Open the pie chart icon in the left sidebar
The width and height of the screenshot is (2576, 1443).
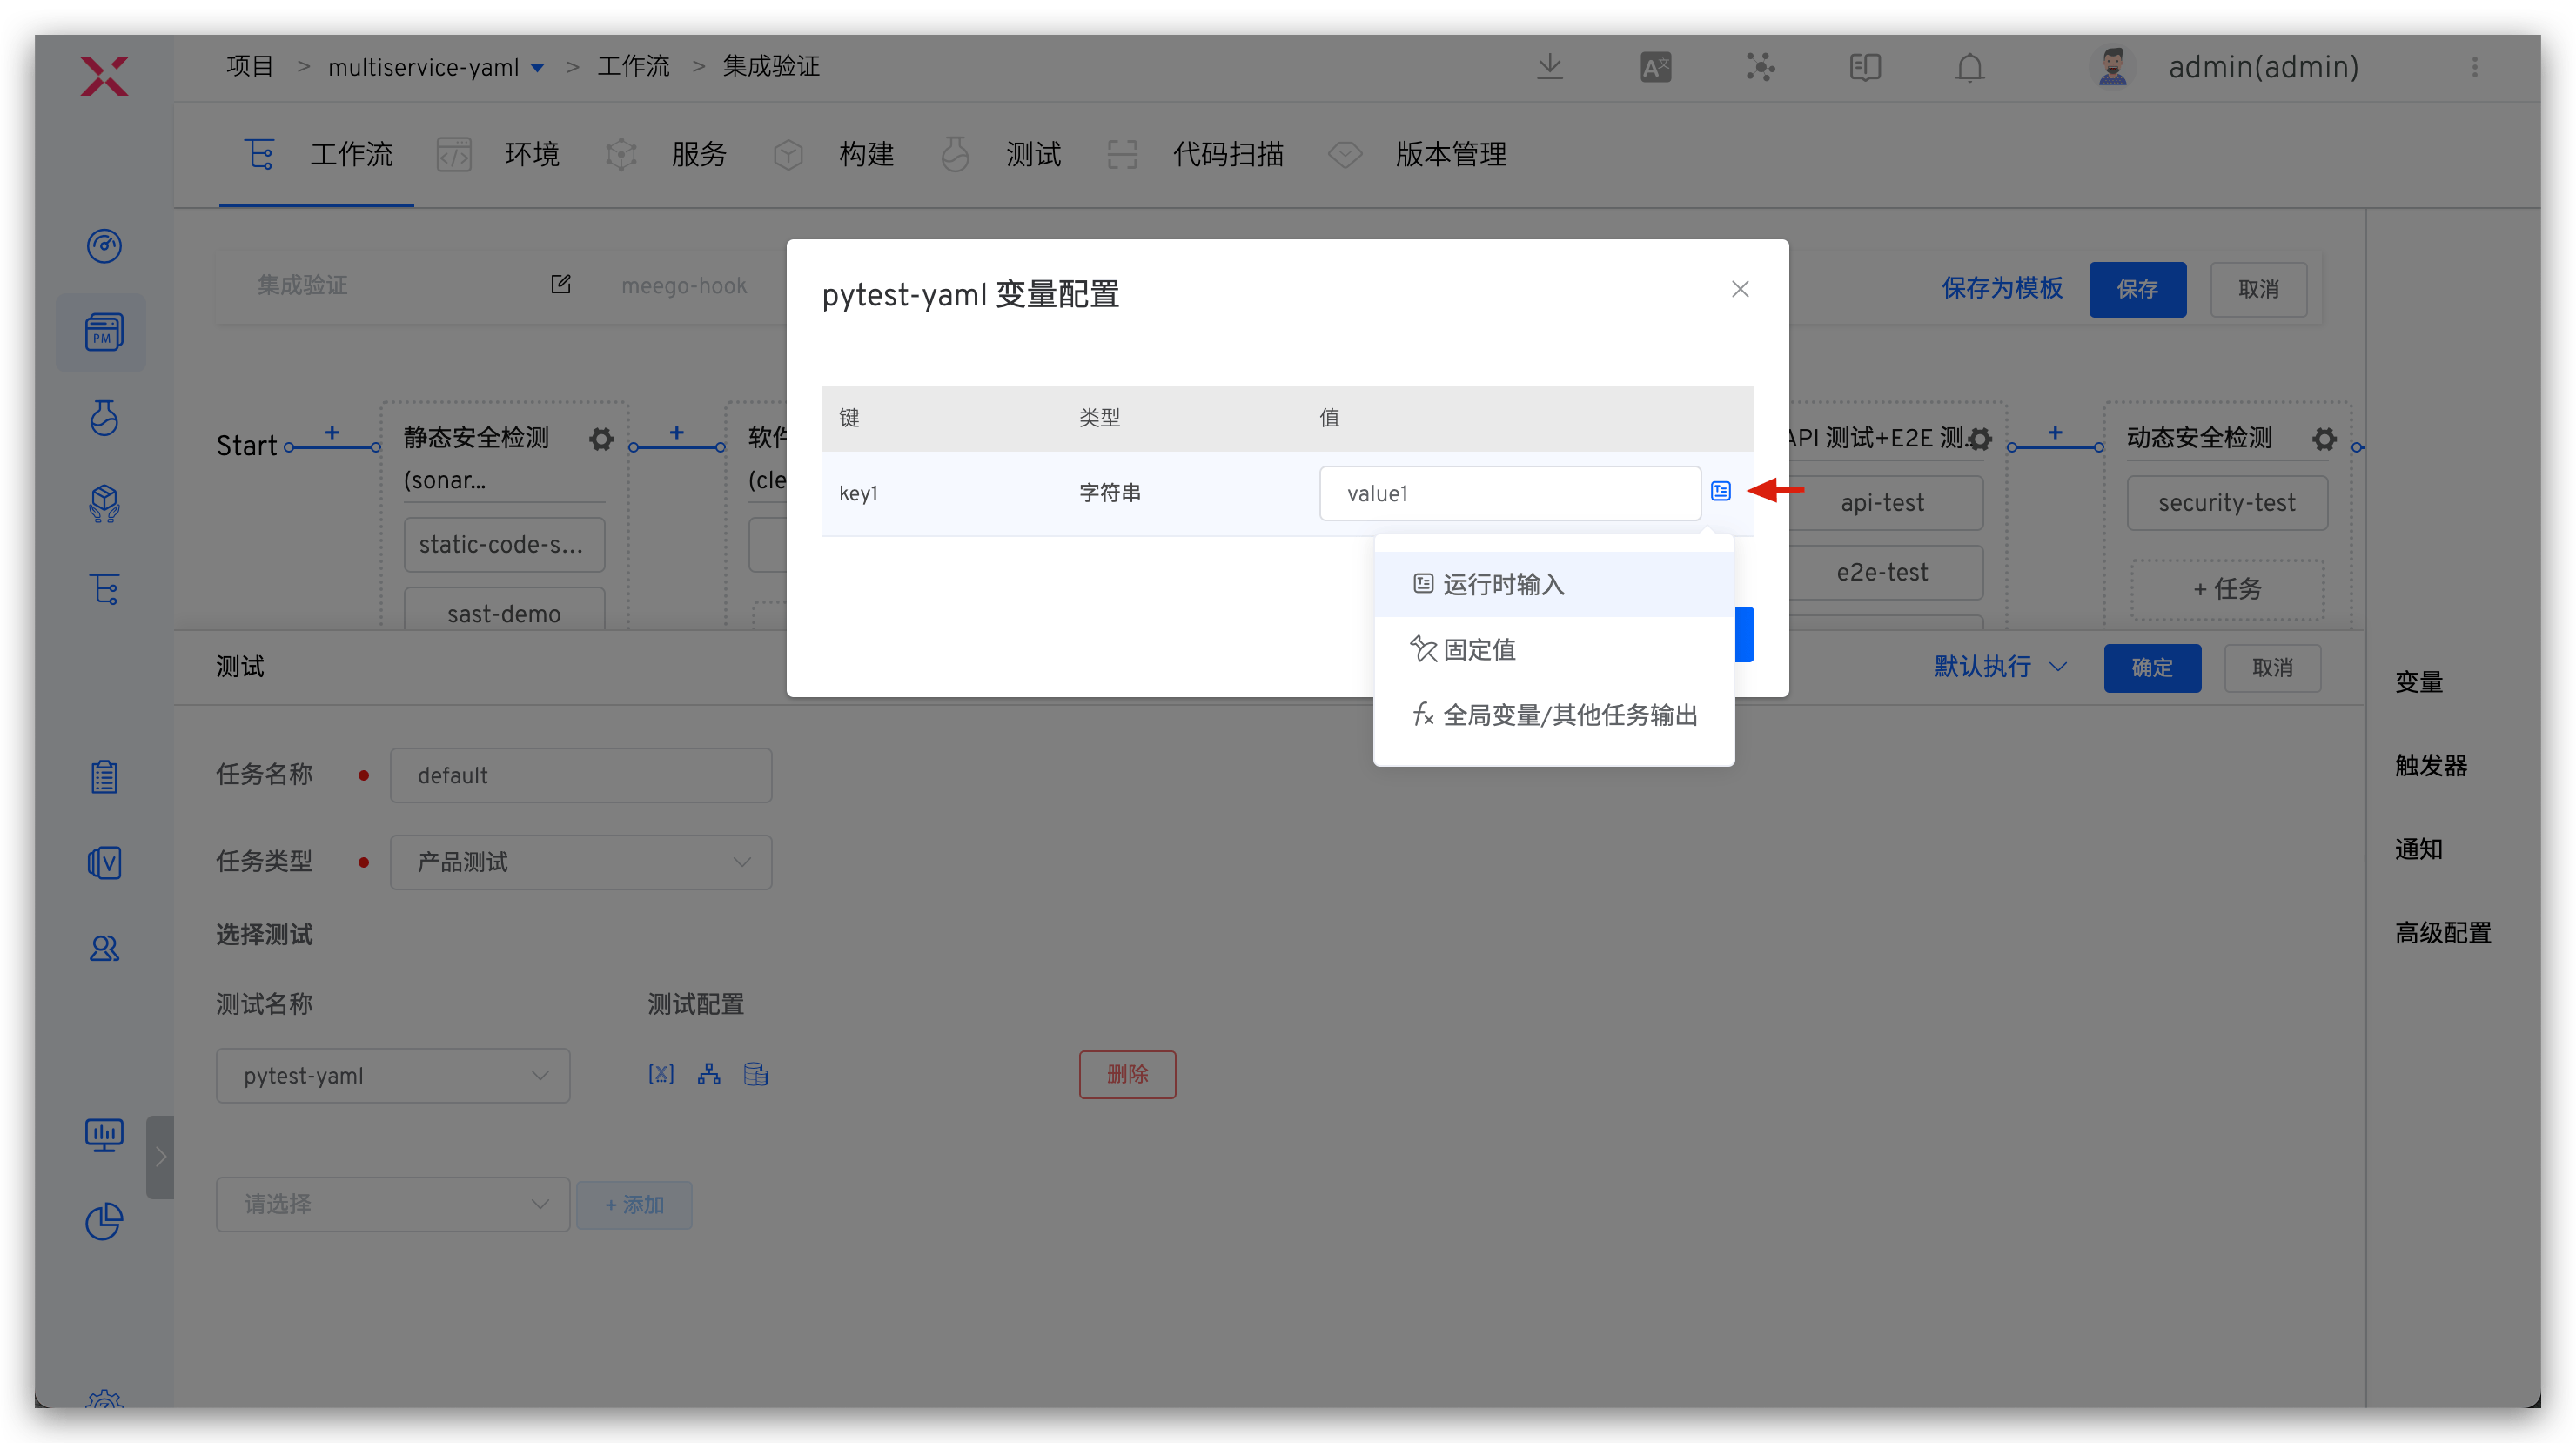click(104, 1221)
